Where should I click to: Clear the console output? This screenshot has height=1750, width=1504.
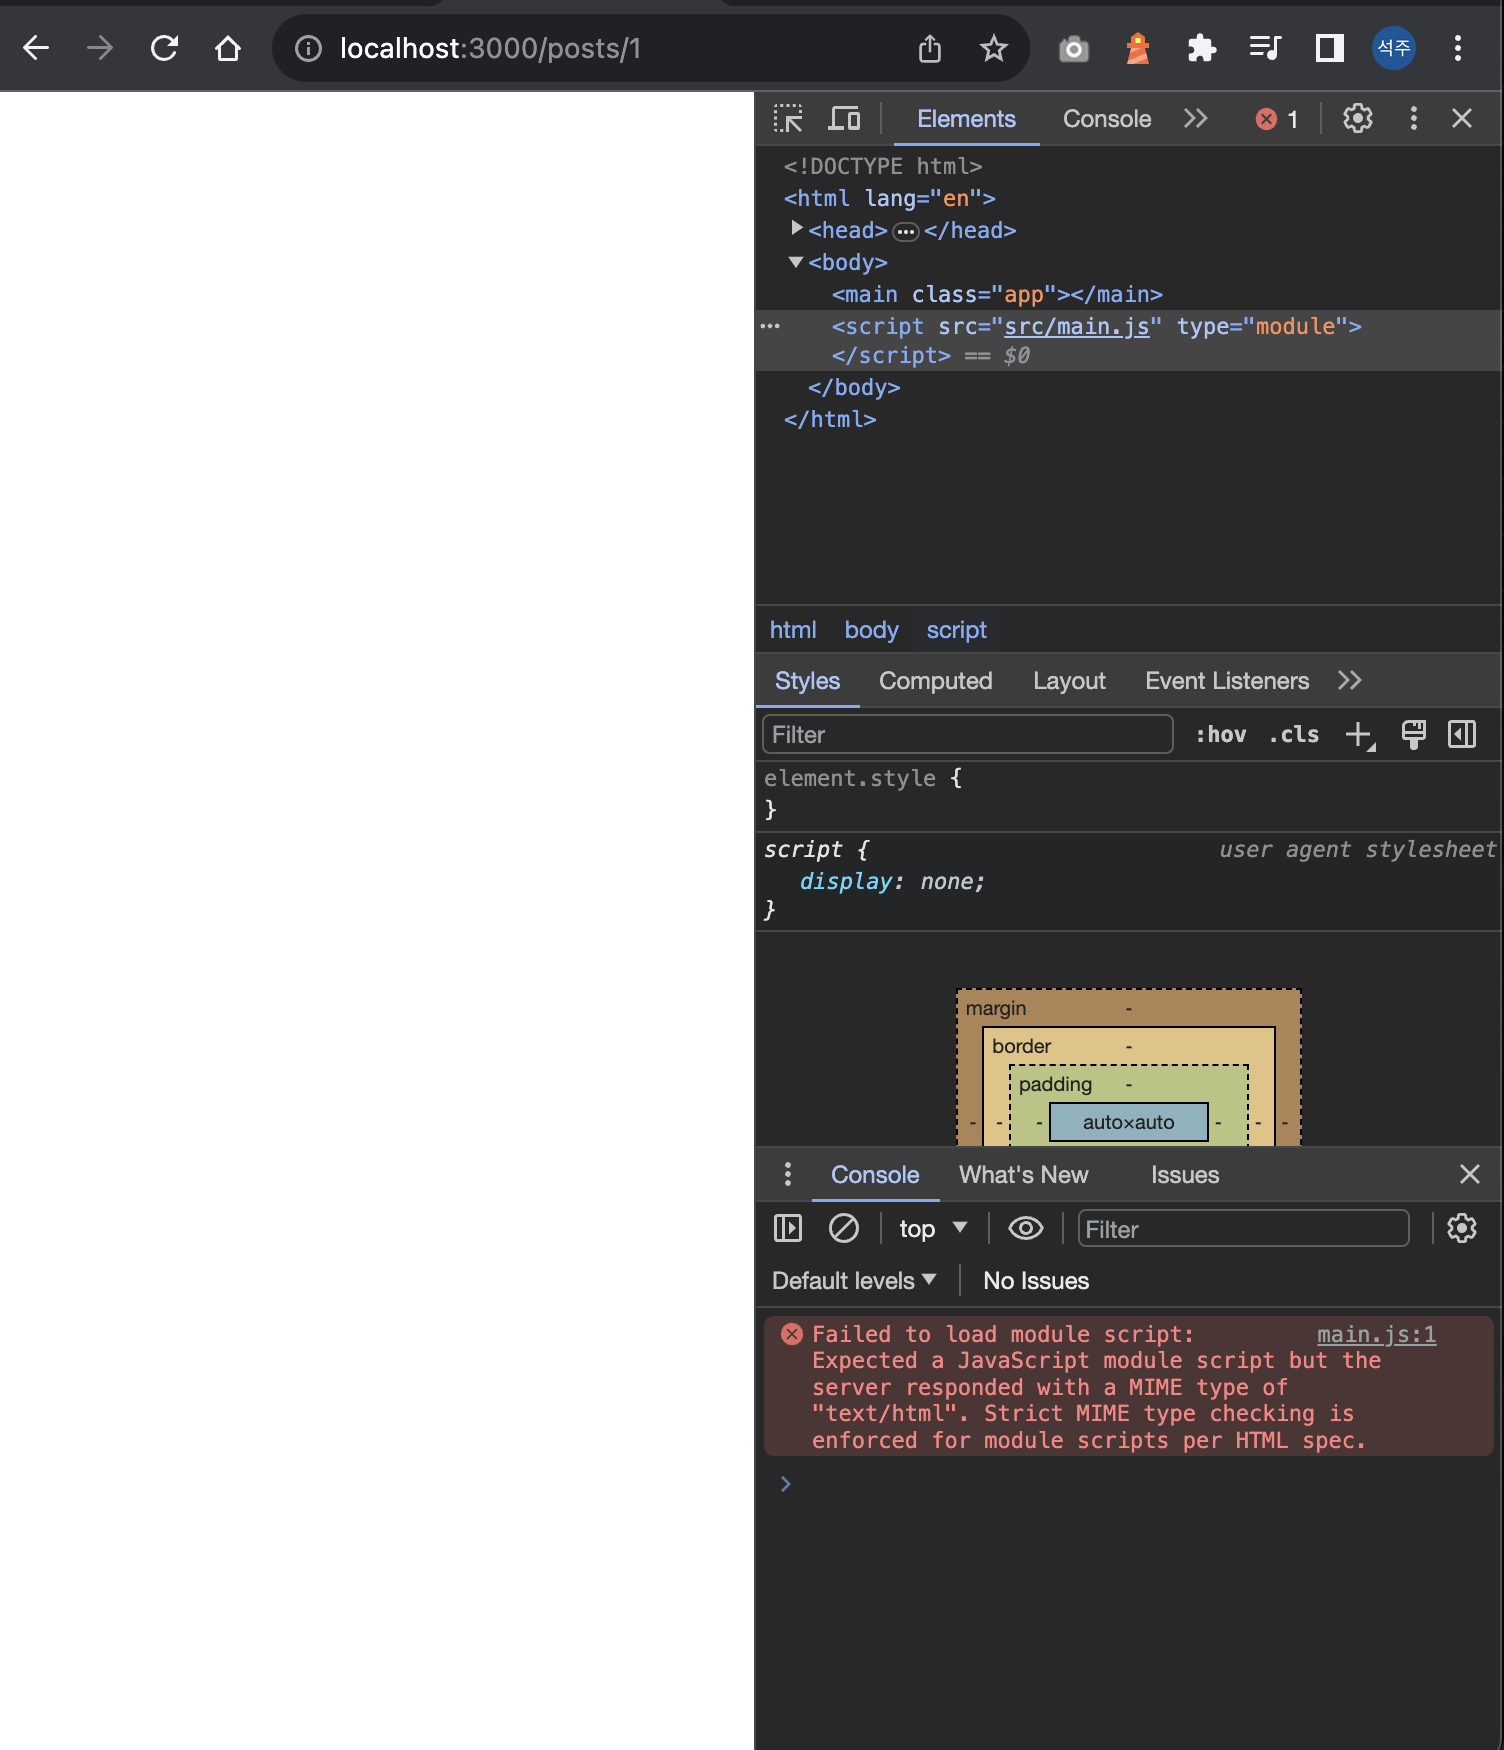[x=844, y=1228]
